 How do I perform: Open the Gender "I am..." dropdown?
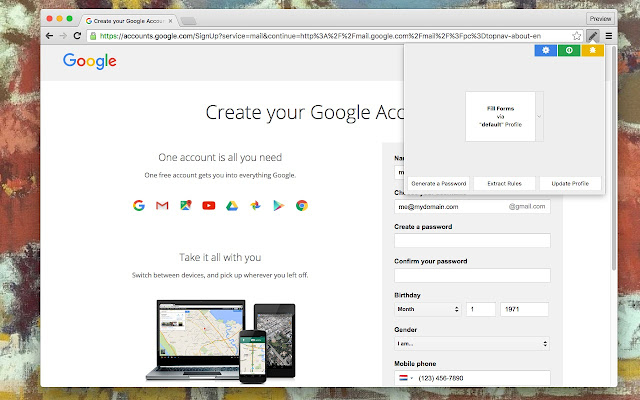(x=472, y=344)
